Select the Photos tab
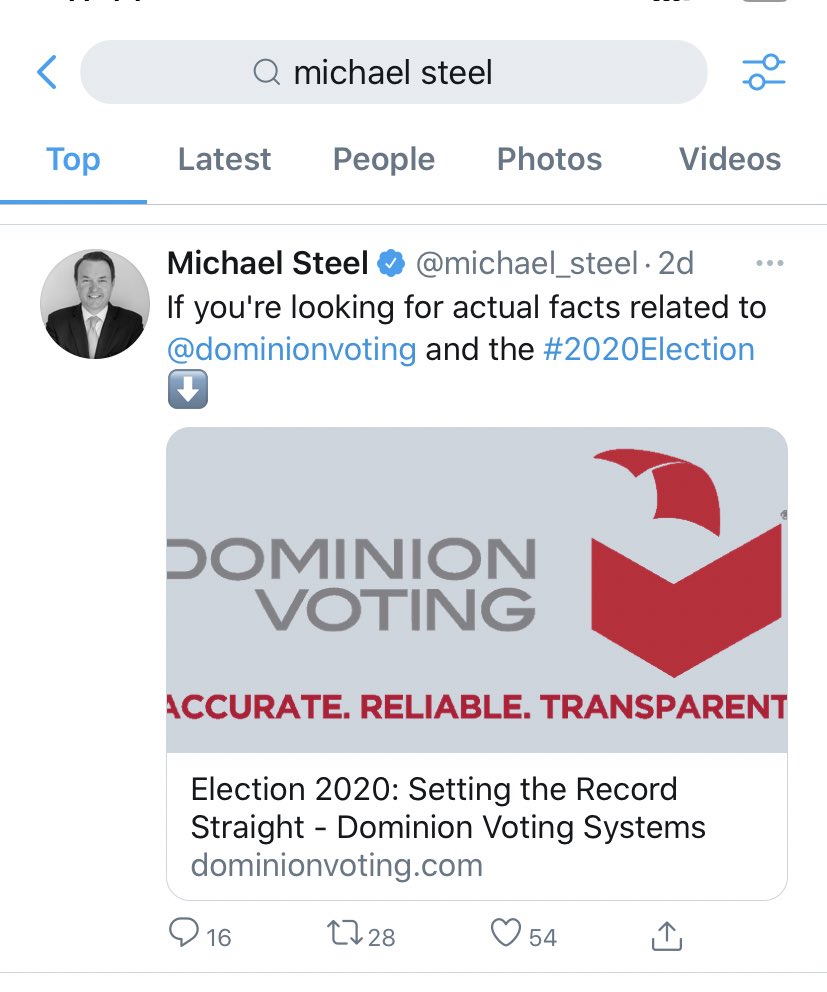The width and height of the screenshot is (827, 992). (x=549, y=160)
